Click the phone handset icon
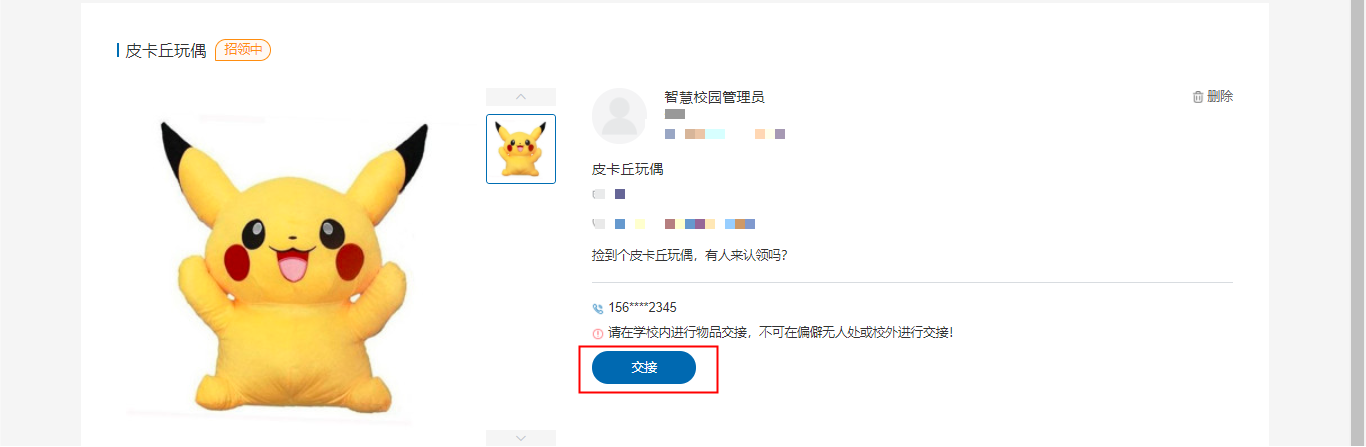The image size is (1366, 447). point(598,309)
